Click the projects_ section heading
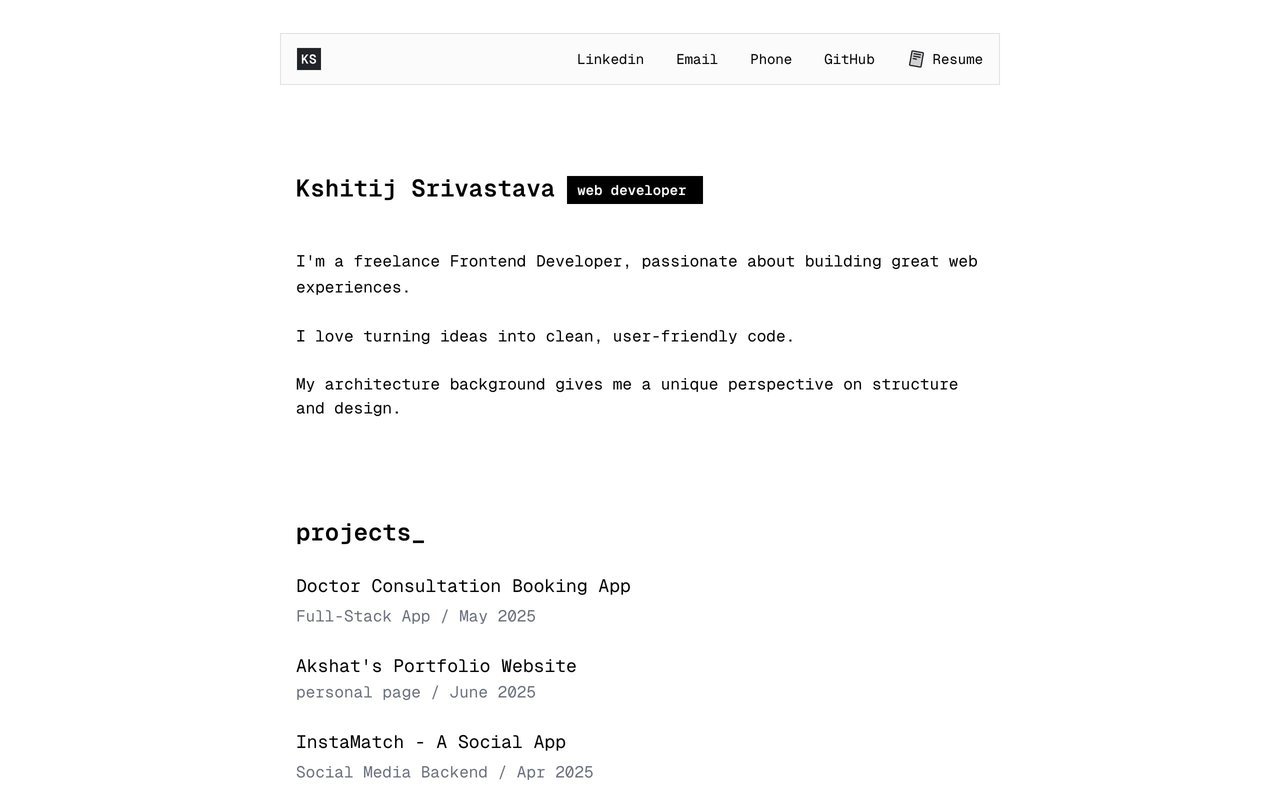Image resolution: width=1280 pixels, height=800 pixels. pos(360,532)
